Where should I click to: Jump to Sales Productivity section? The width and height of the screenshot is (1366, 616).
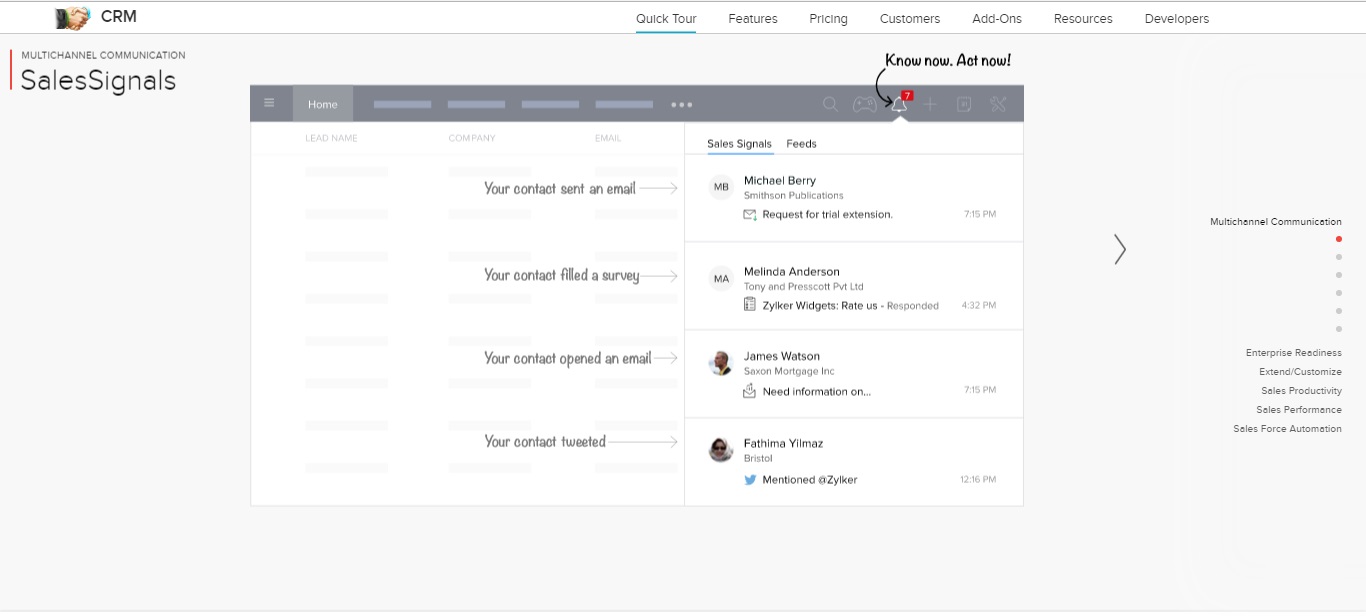[x=1301, y=391]
